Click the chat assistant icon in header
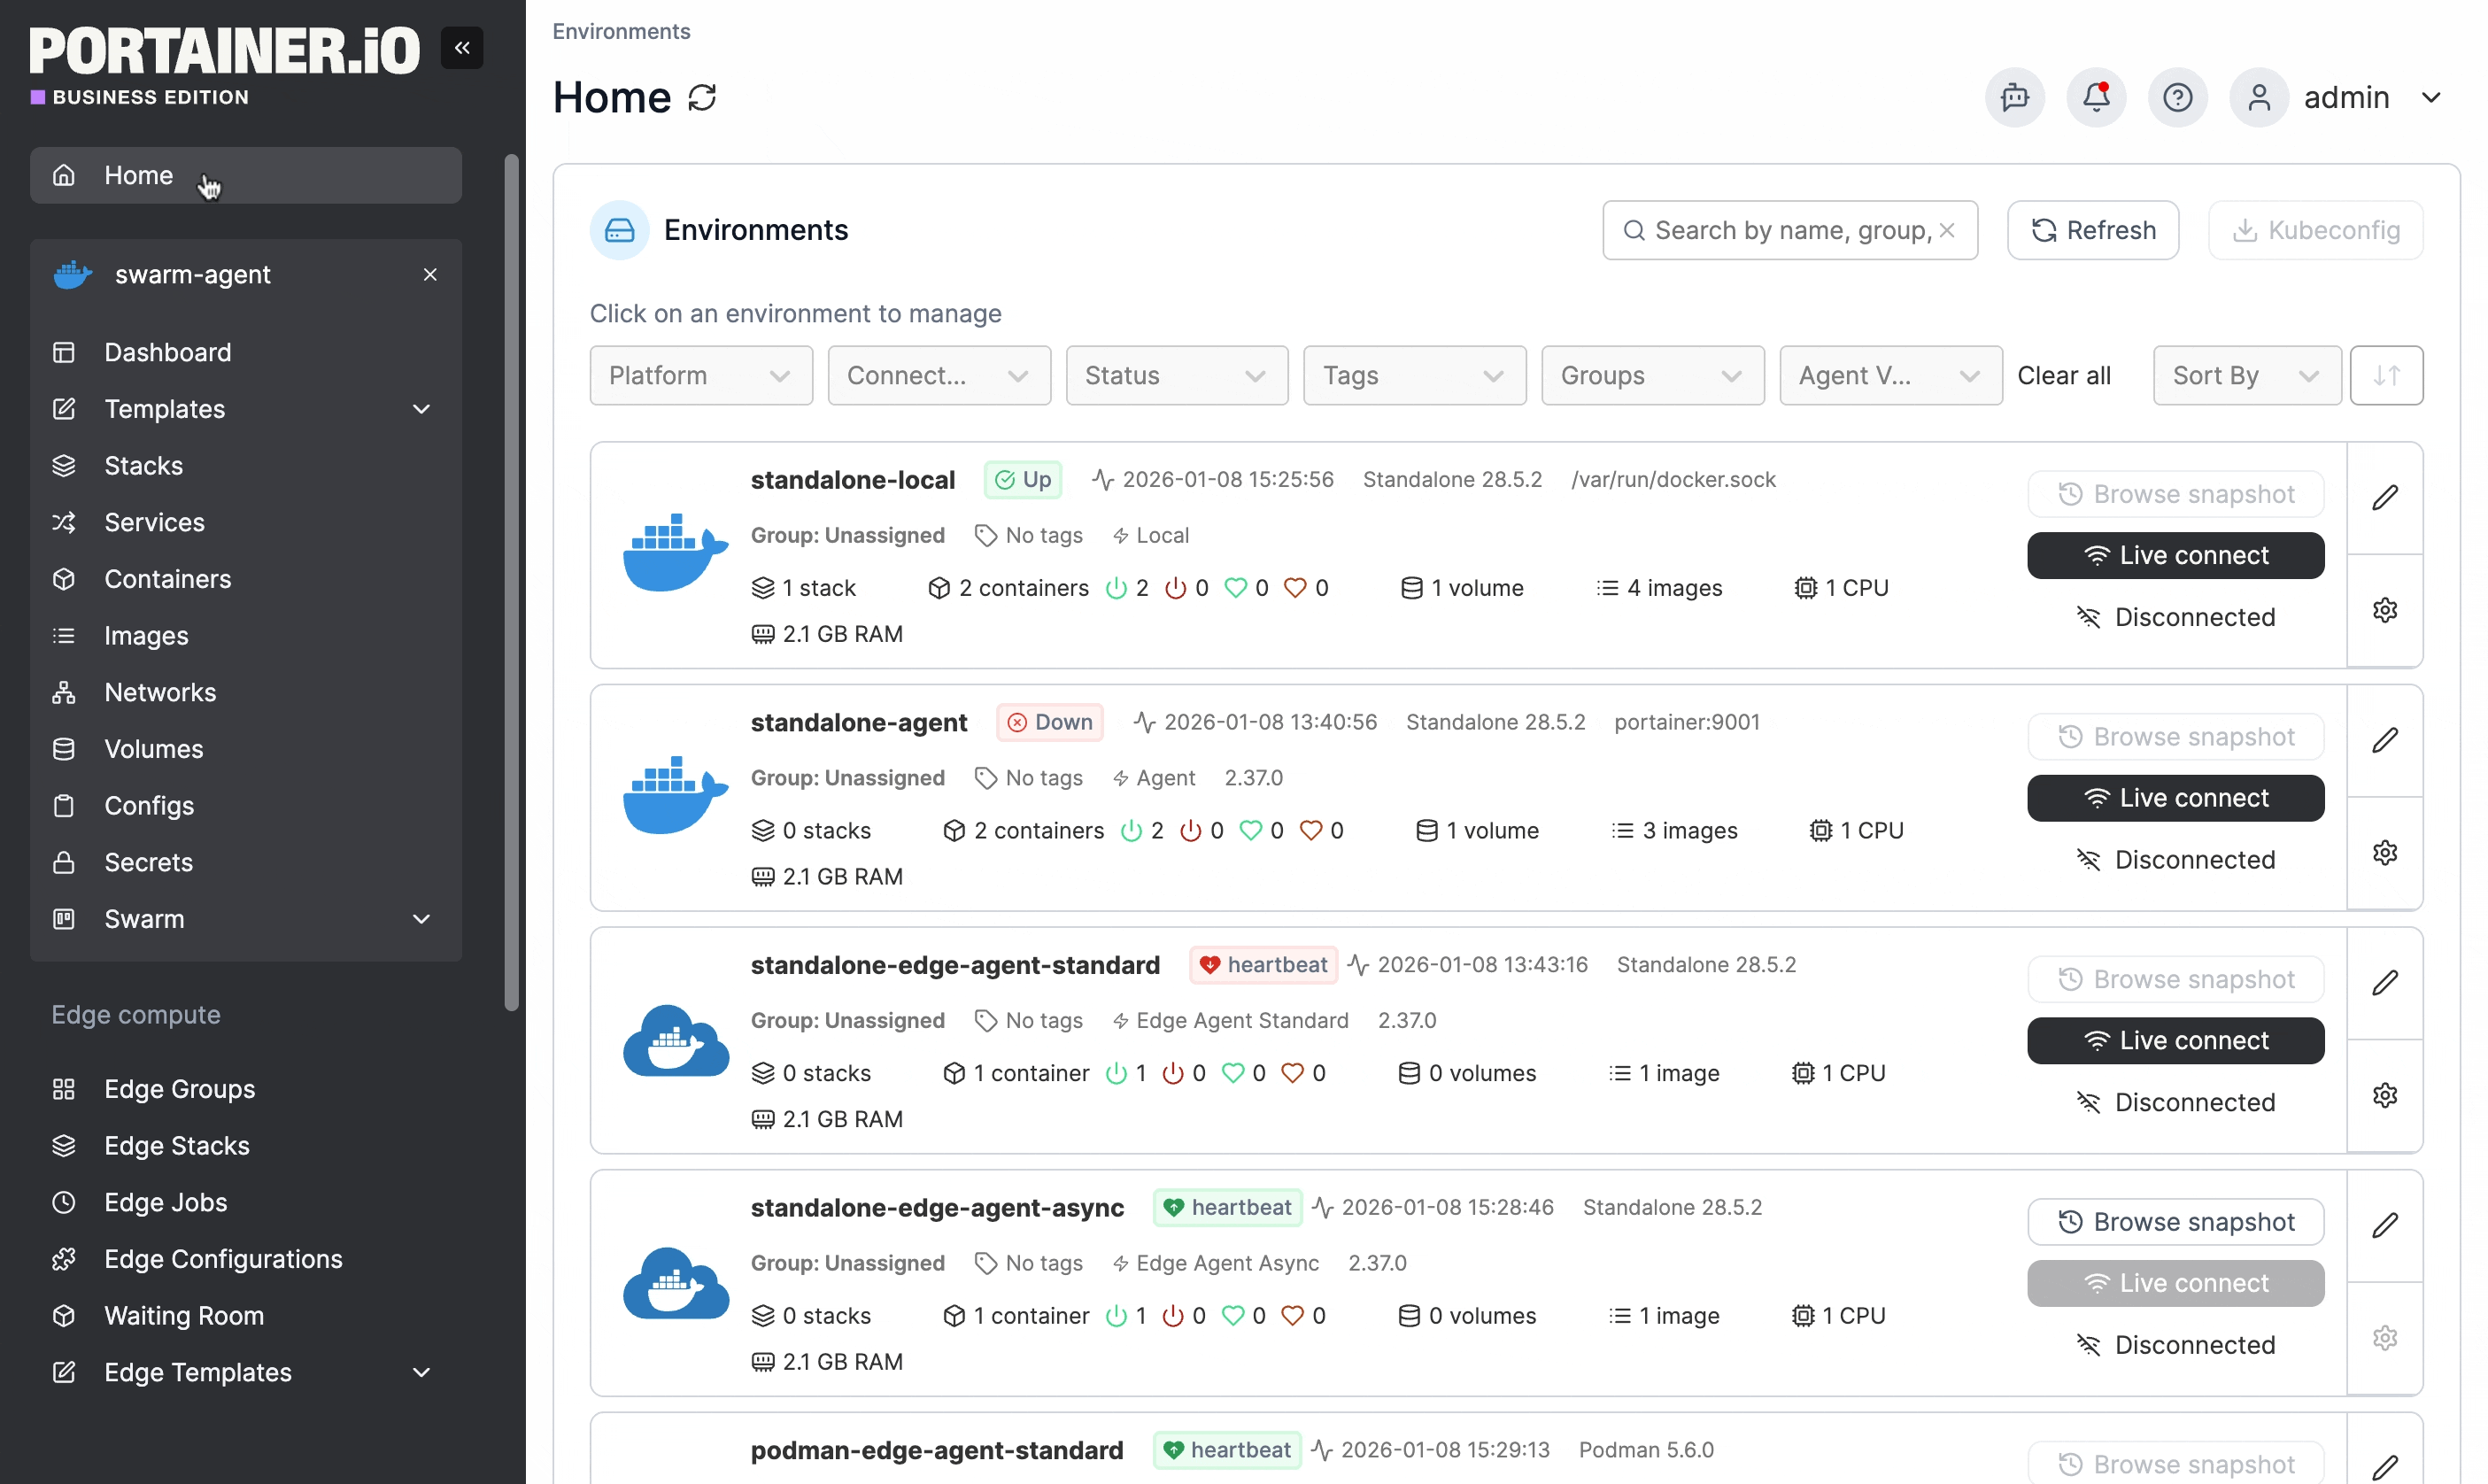The height and width of the screenshot is (1484, 2488). coord(2013,97)
